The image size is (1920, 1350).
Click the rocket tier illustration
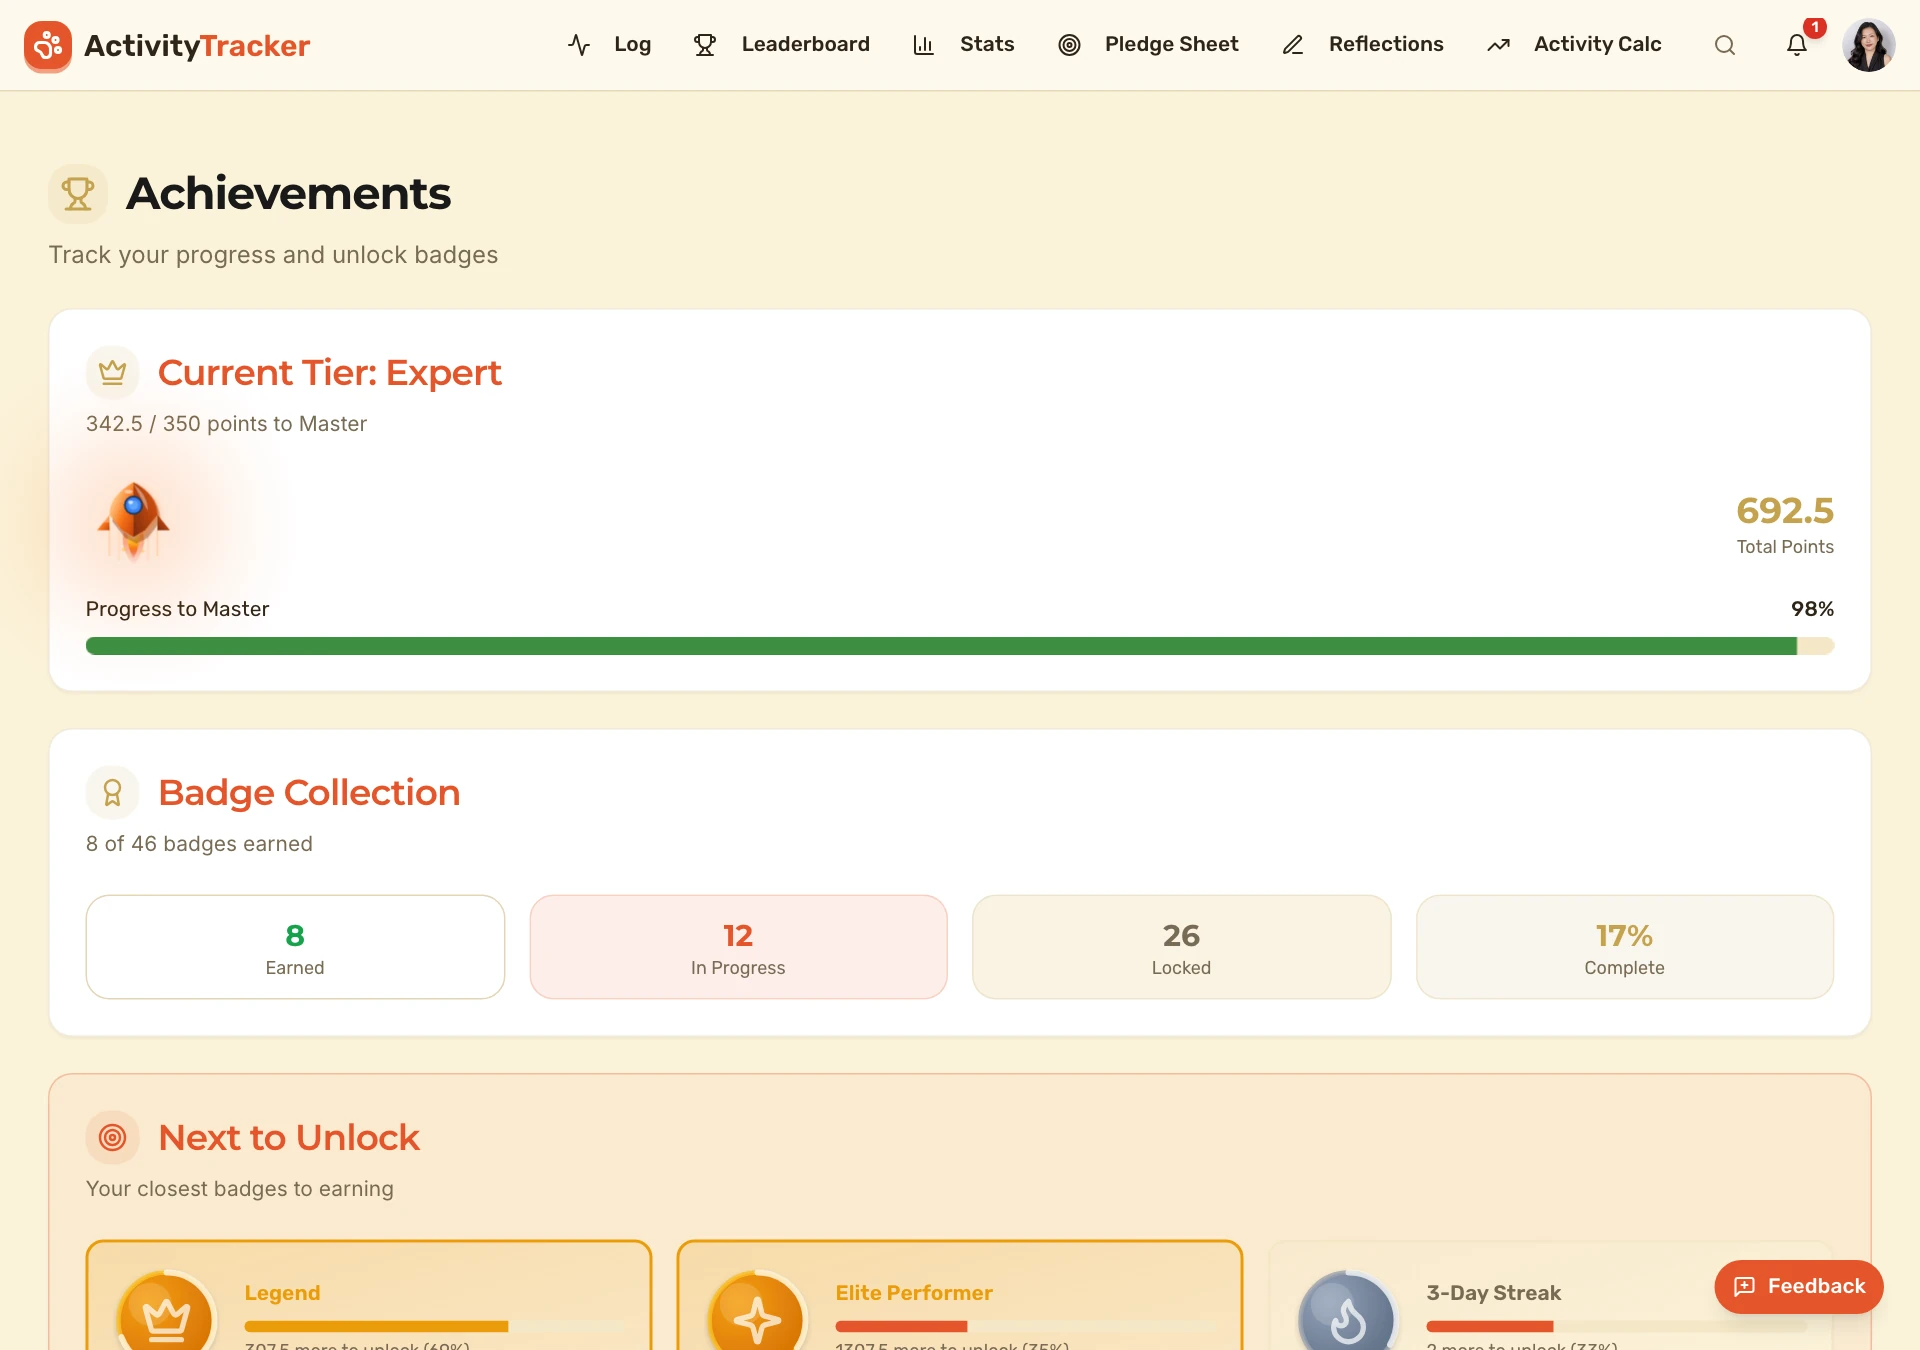click(133, 520)
